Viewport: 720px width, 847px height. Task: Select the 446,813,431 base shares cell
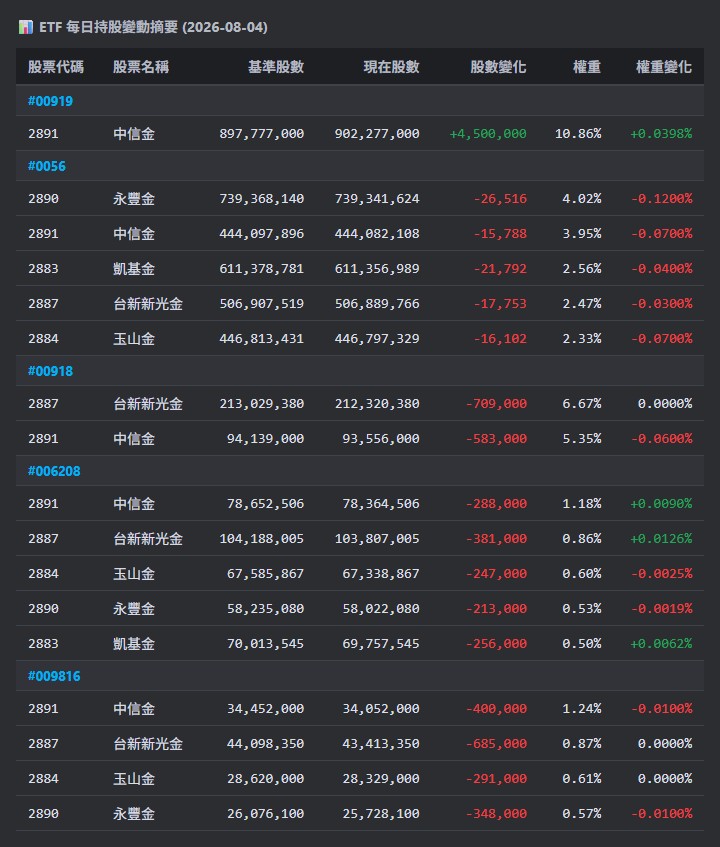tap(261, 339)
